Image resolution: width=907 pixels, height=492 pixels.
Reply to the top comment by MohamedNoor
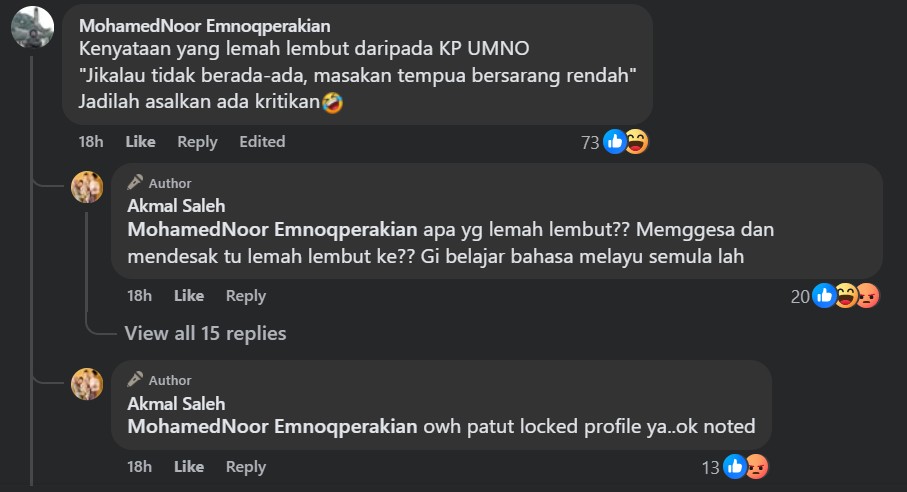[x=197, y=142]
